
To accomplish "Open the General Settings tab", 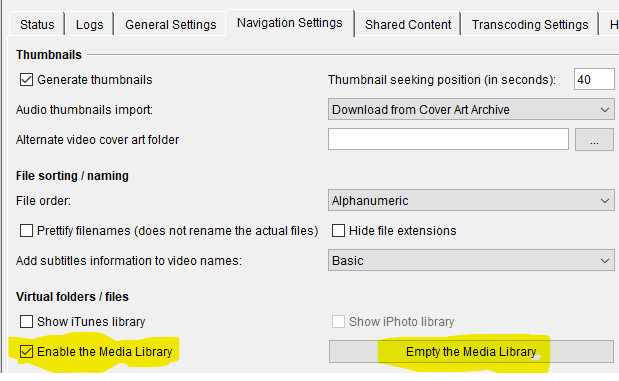I will [x=171, y=24].
